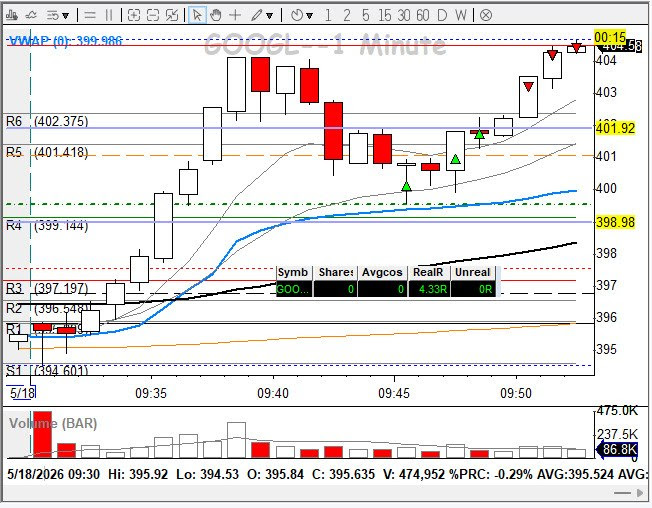The image size is (652, 508).
Task: Open the indicators line-study icon
Action: click(x=31, y=16)
